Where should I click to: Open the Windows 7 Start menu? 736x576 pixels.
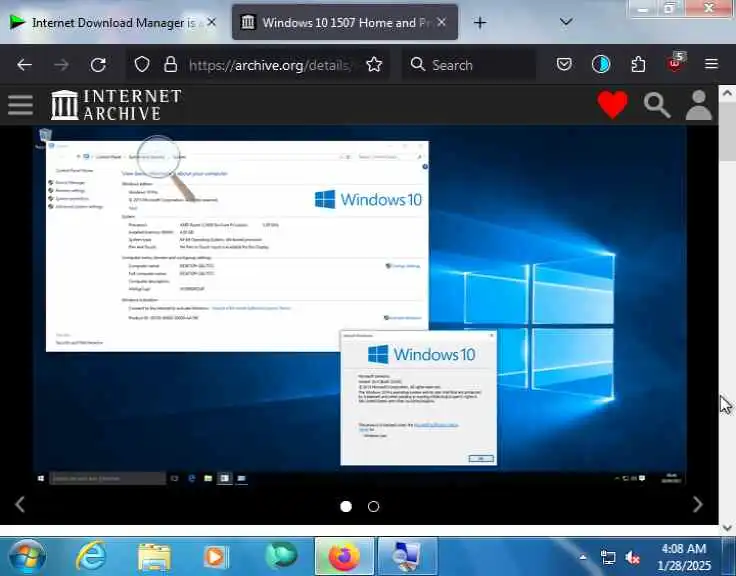click(27, 557)
